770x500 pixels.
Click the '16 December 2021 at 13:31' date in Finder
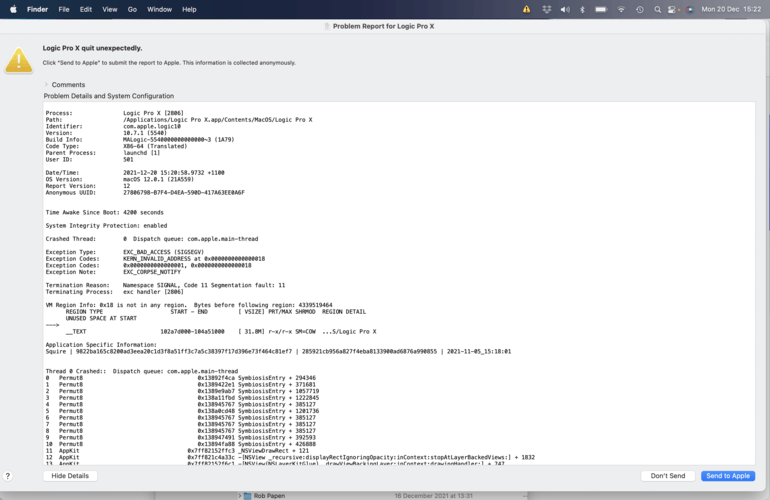434,496
